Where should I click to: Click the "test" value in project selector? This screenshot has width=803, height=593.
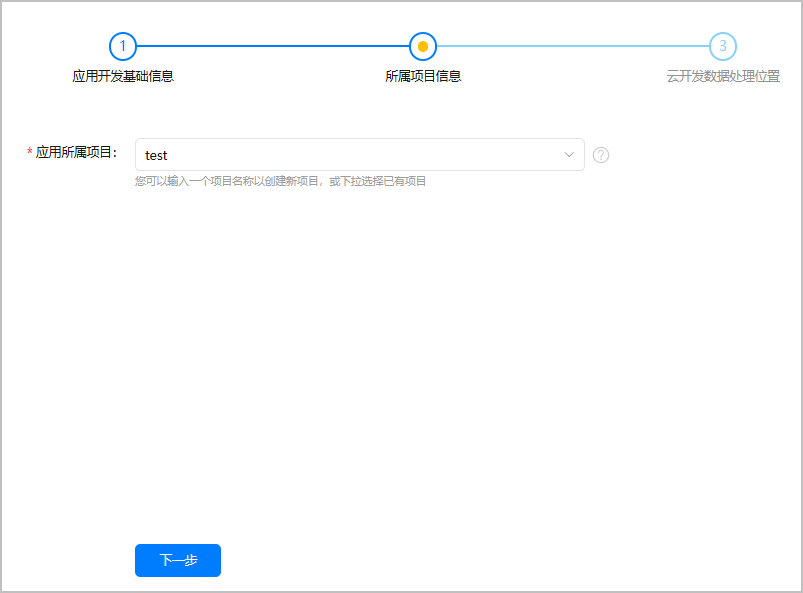pyautogui.click(x=156, y=155)
